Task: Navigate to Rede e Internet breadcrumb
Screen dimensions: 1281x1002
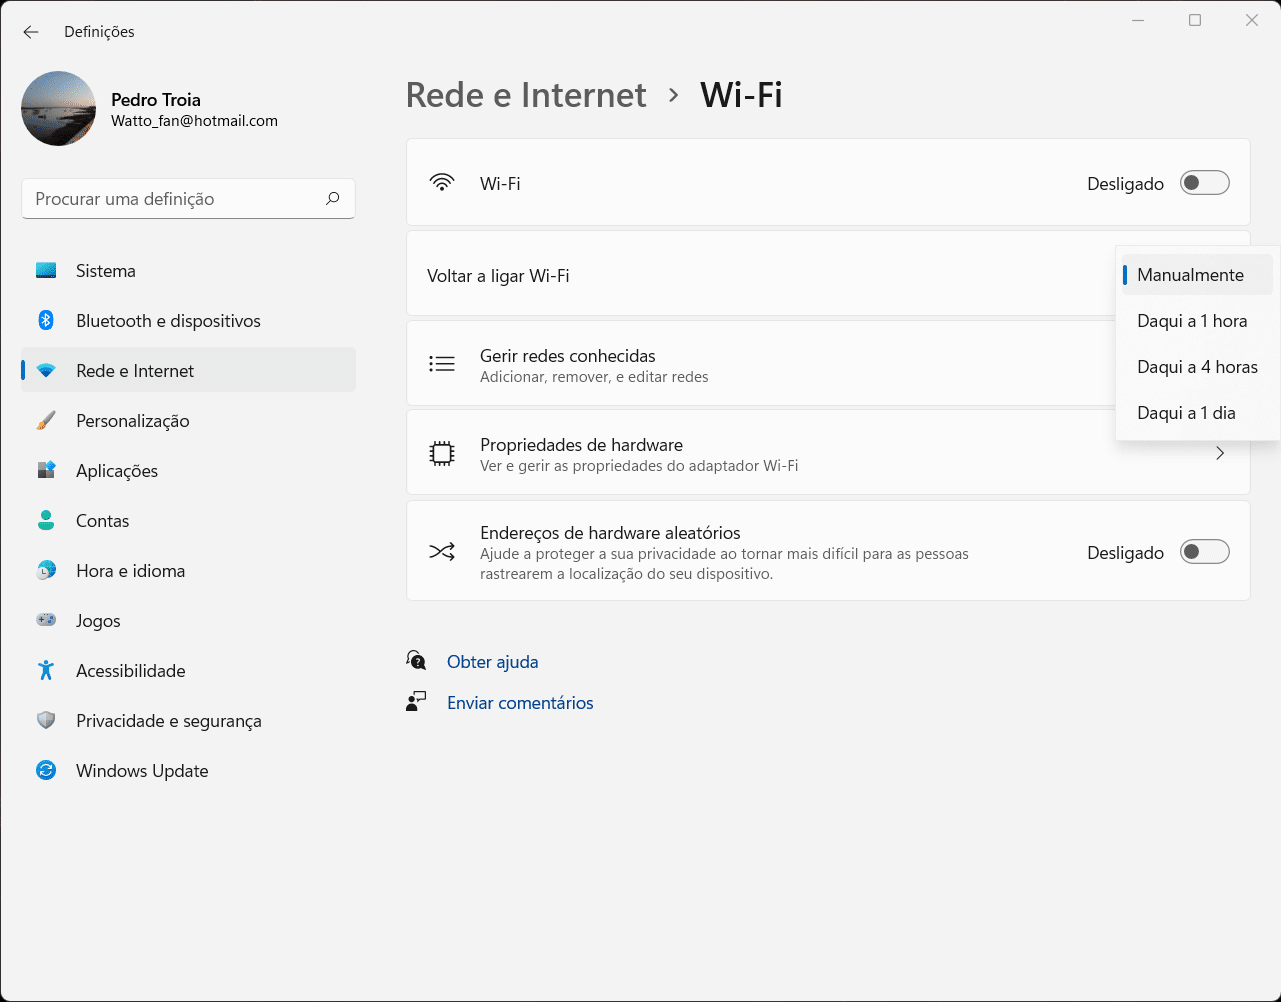Action: [x=526, y=95]
